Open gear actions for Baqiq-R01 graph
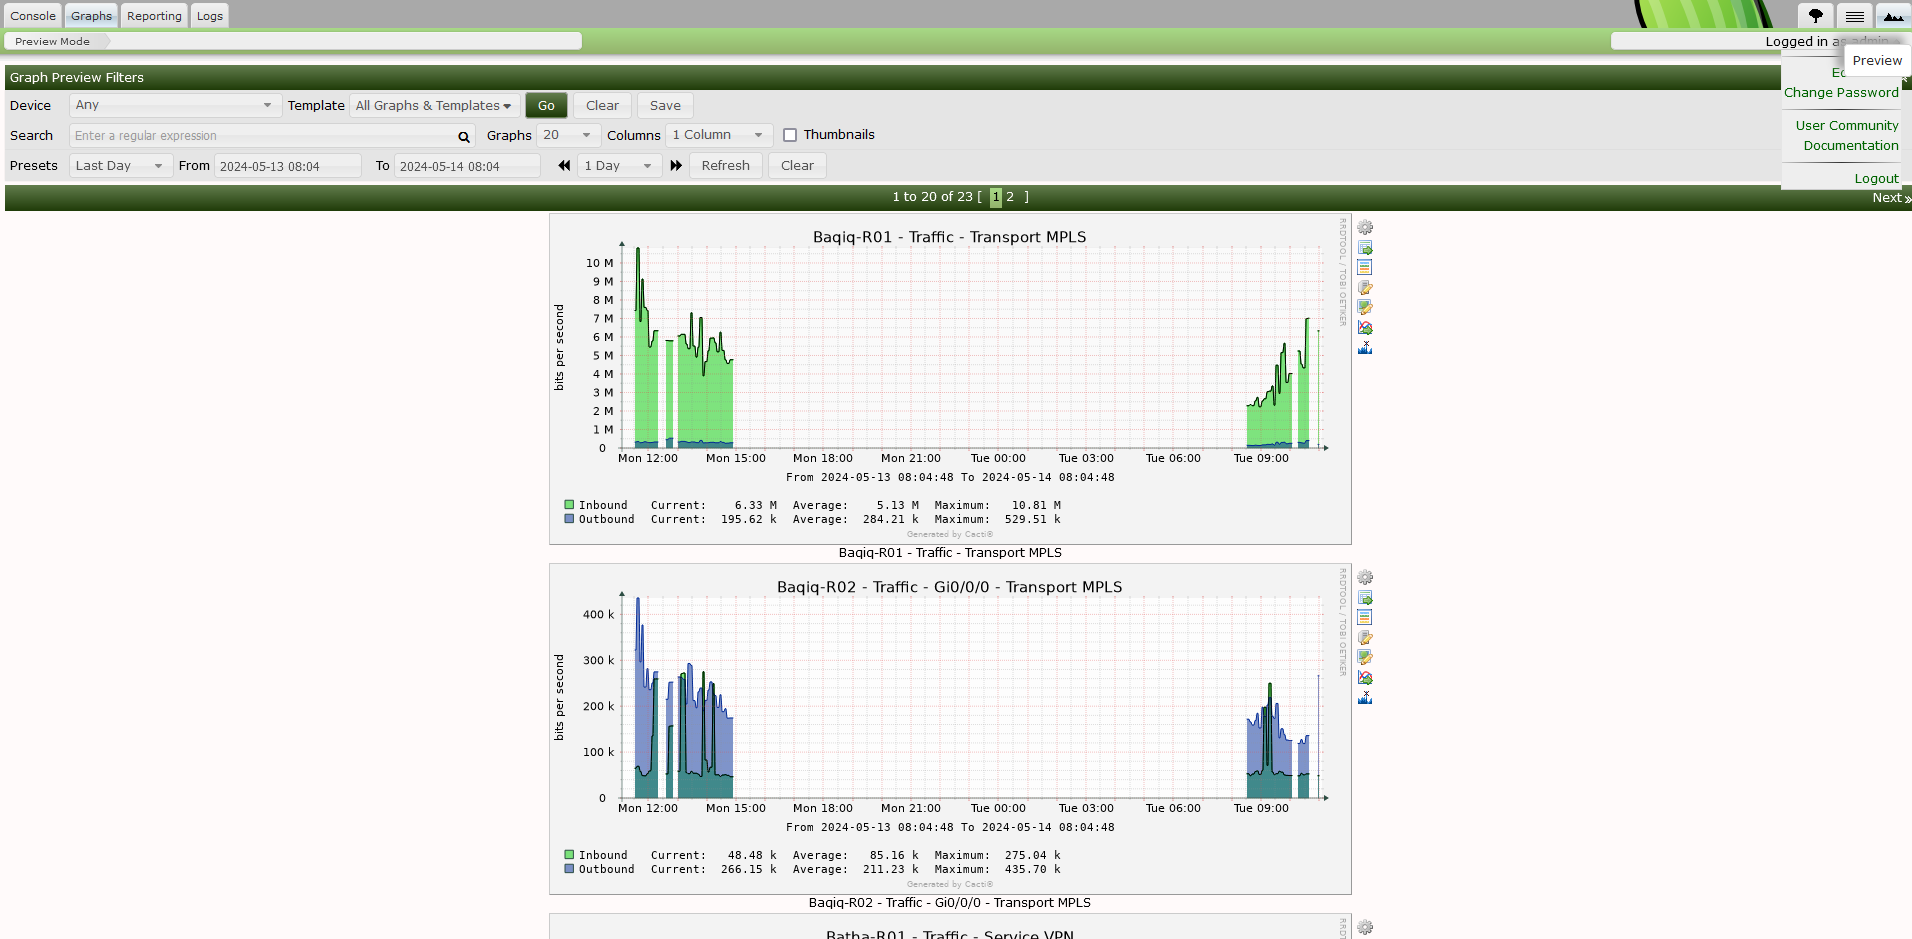Screen dimensions: 1912x939 (x=1365, y=228)
